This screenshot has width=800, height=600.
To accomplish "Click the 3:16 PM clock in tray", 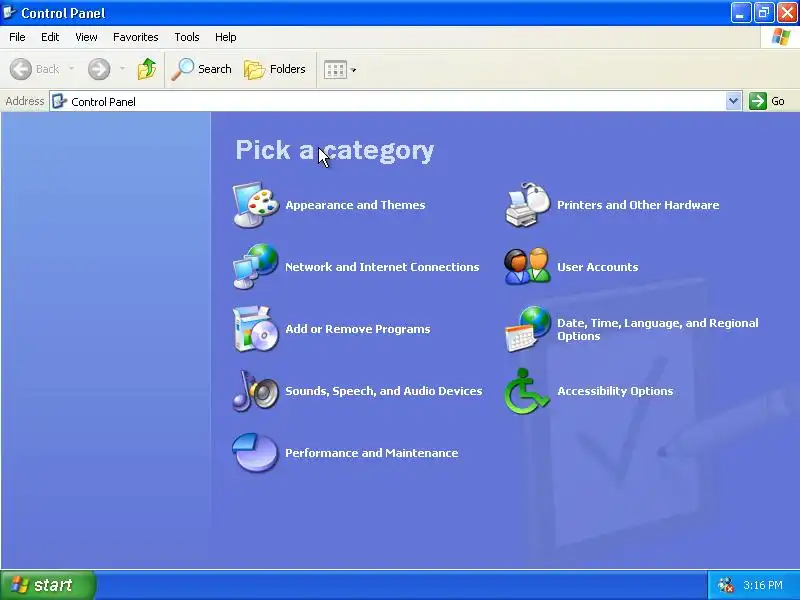I will point(763,585).
